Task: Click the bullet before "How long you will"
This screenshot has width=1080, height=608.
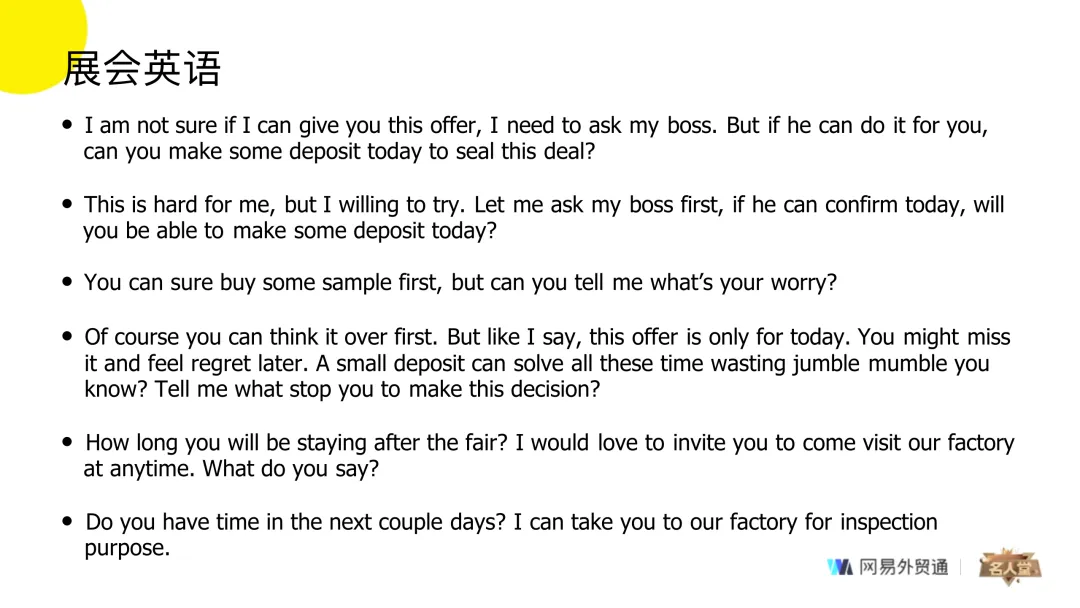Action: [x=67, y=441]
